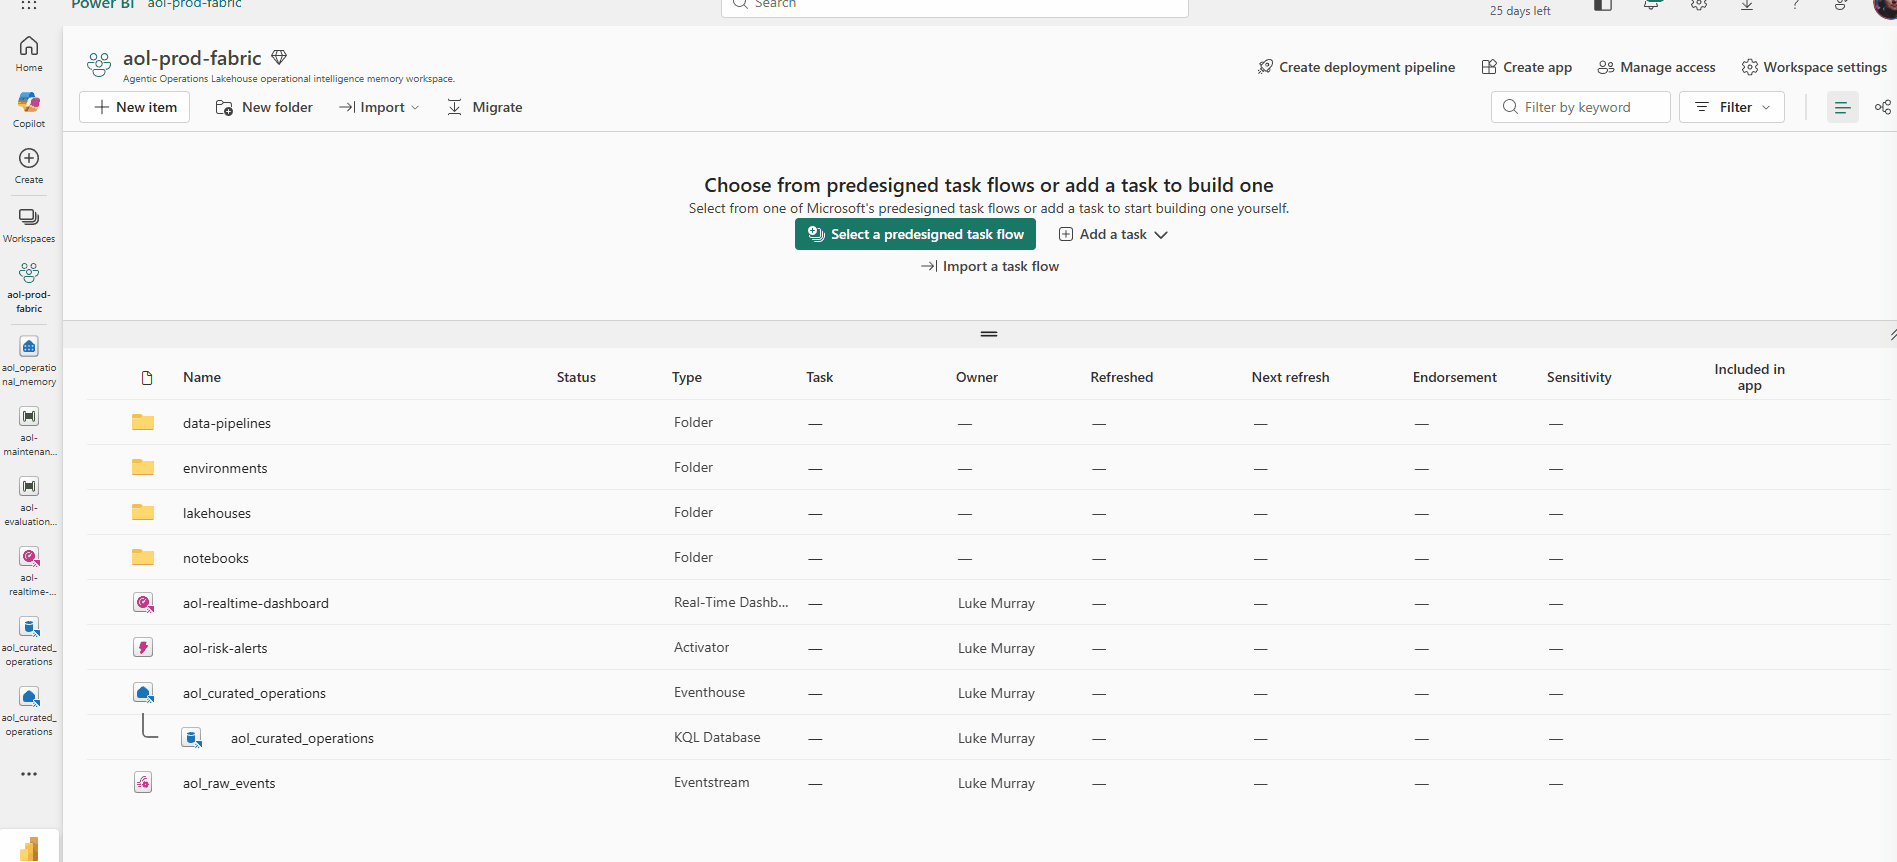This screenshot has height=862, width=1897.
Task: Open the aol_curated_operations KQL Database name
Action: pyautogui.click(x=302, y=738)
